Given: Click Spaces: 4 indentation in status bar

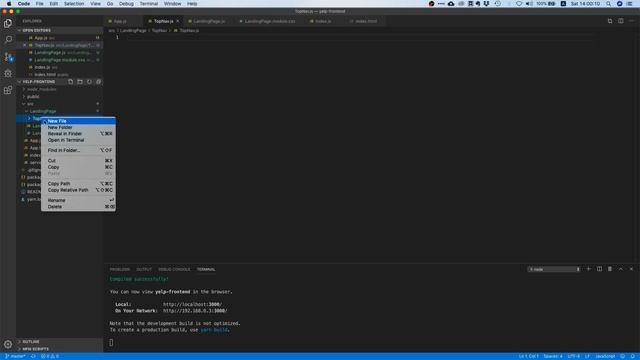Looking at the screenshot, I should (553, 356).
